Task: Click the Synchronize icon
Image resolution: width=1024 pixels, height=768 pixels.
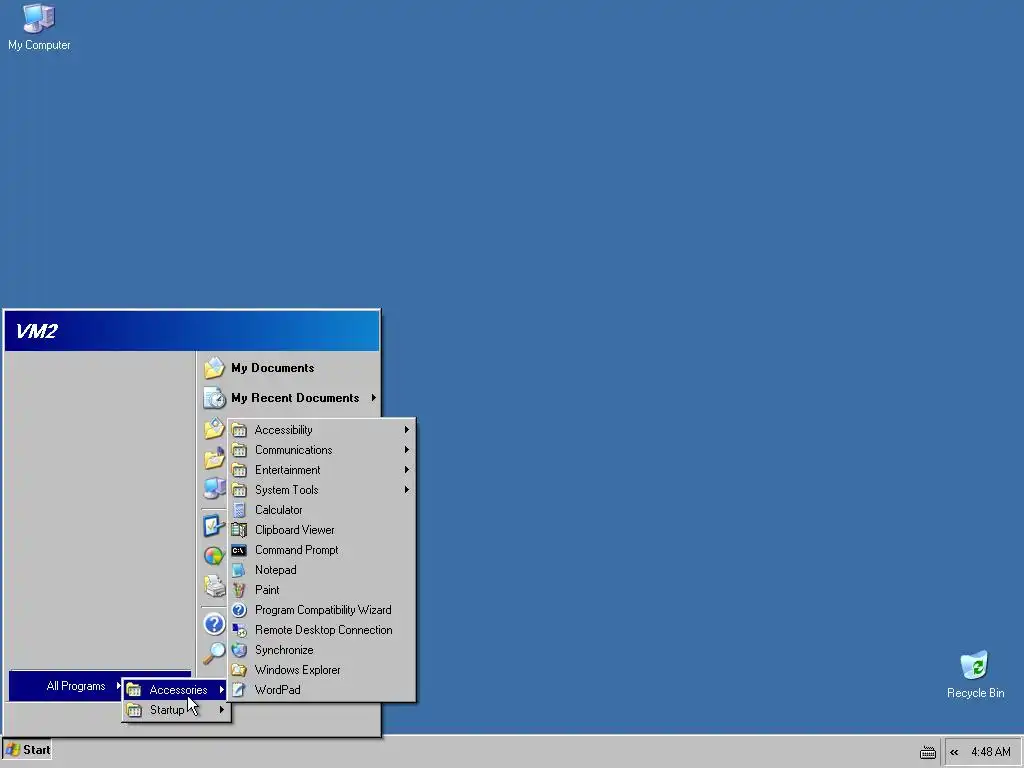Action: pos(239,650)
